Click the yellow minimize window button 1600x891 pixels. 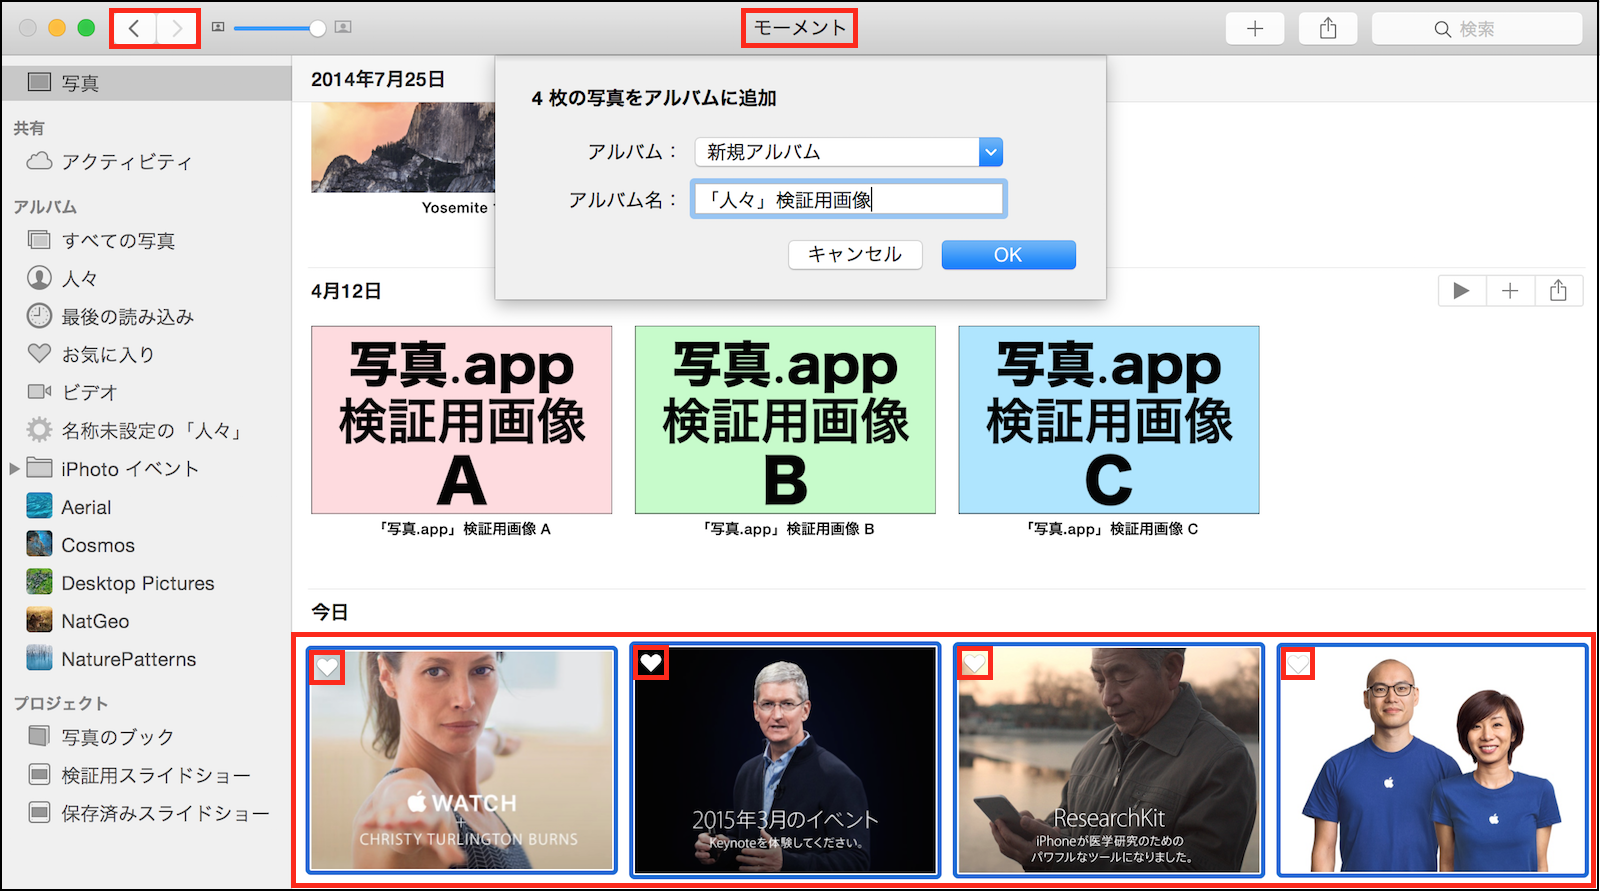pos(57,28)
